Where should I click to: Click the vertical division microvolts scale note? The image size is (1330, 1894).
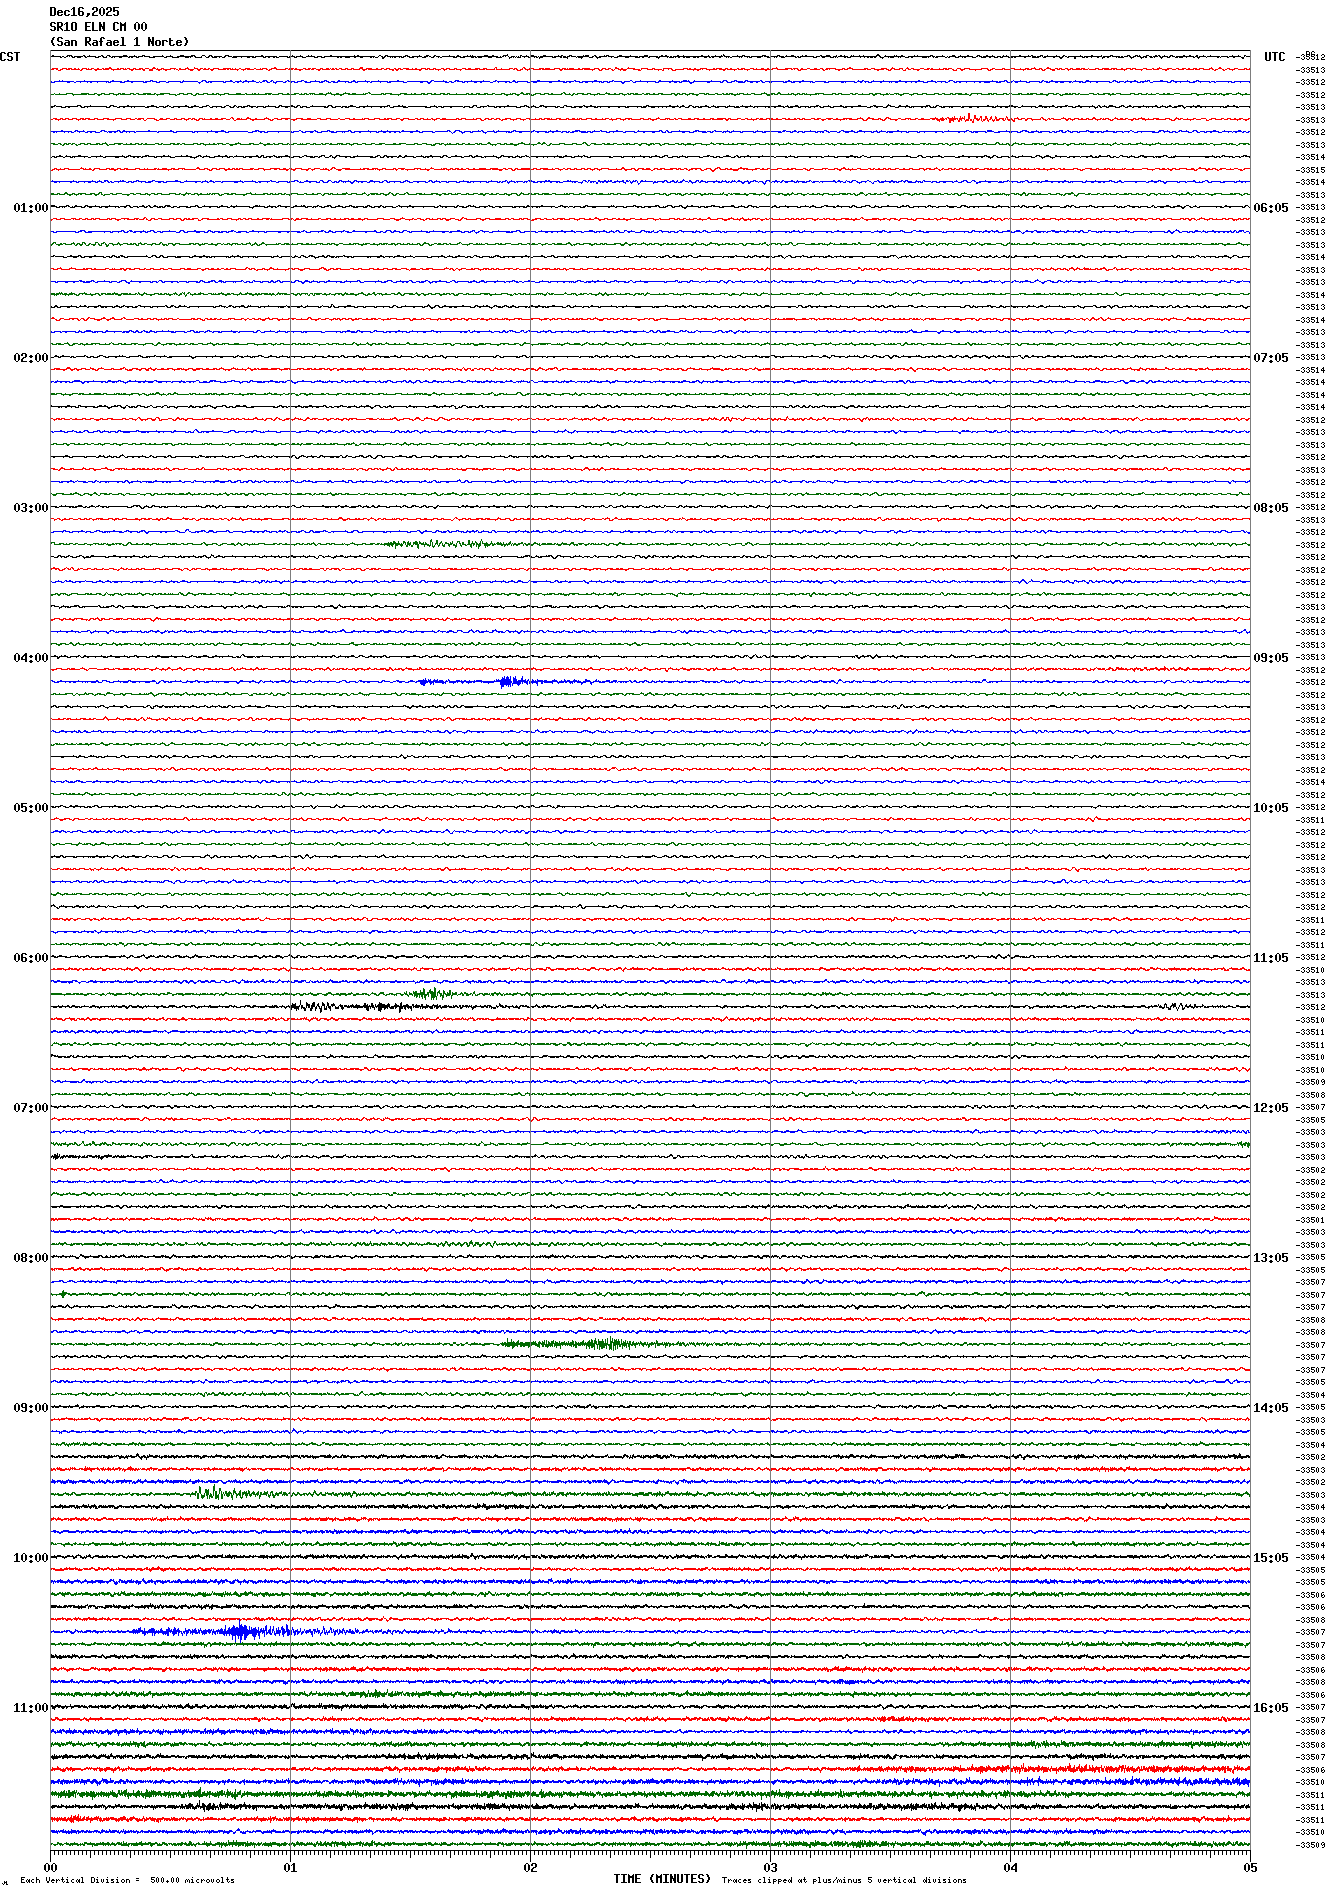click(127, 1880)
